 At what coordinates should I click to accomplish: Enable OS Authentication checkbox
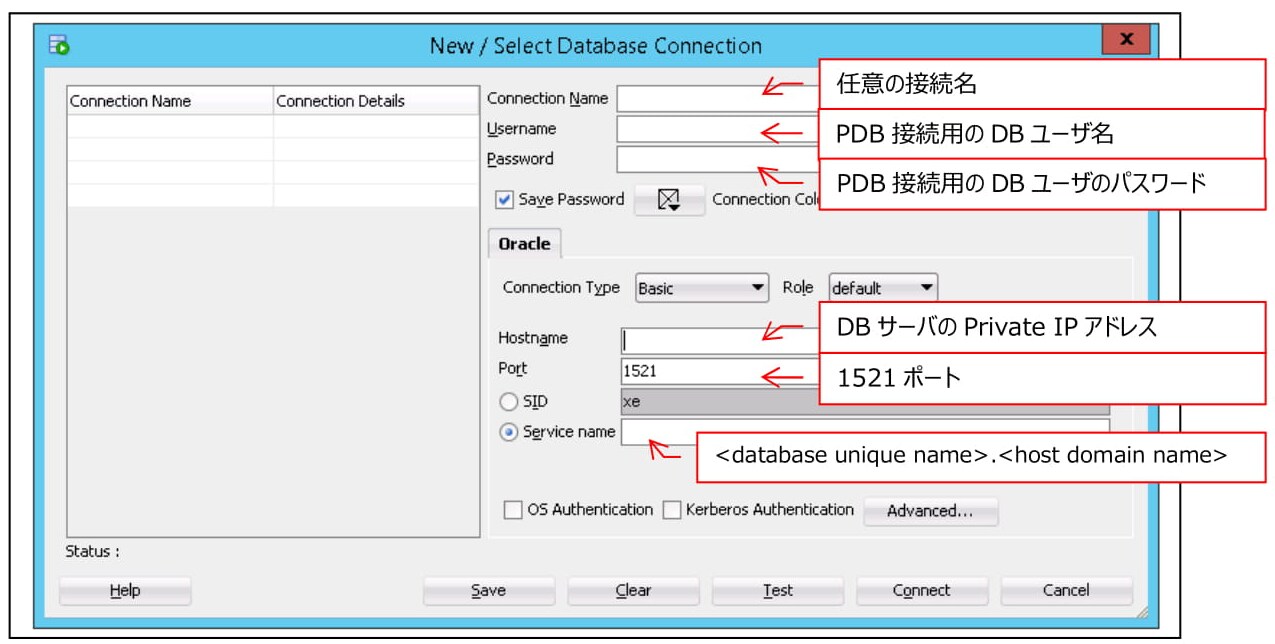point(512,510)
